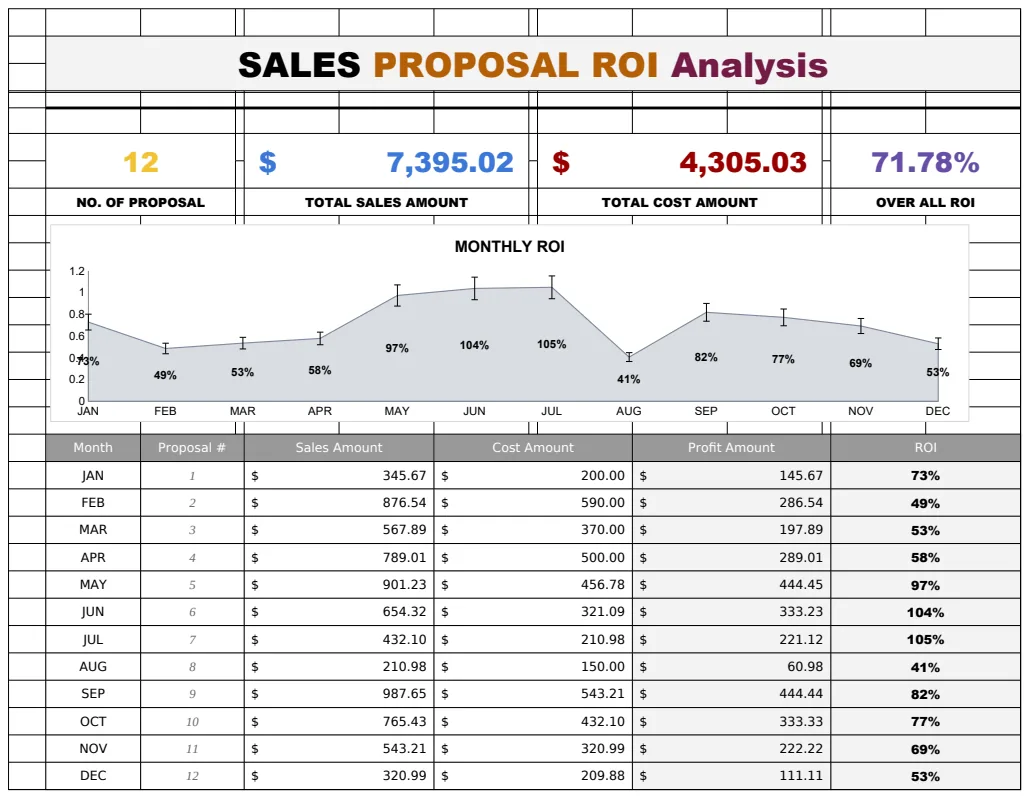Select profit amount cell 60.98

coord(731,667)
